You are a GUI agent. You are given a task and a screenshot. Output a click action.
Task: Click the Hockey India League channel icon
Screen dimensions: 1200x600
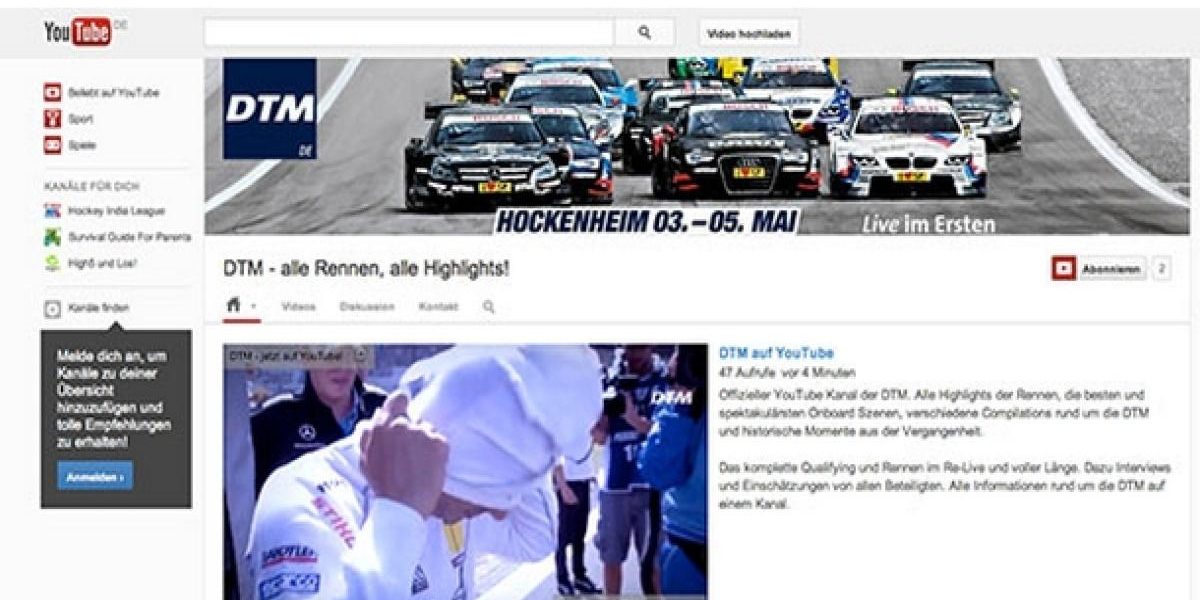coord(53,211)
